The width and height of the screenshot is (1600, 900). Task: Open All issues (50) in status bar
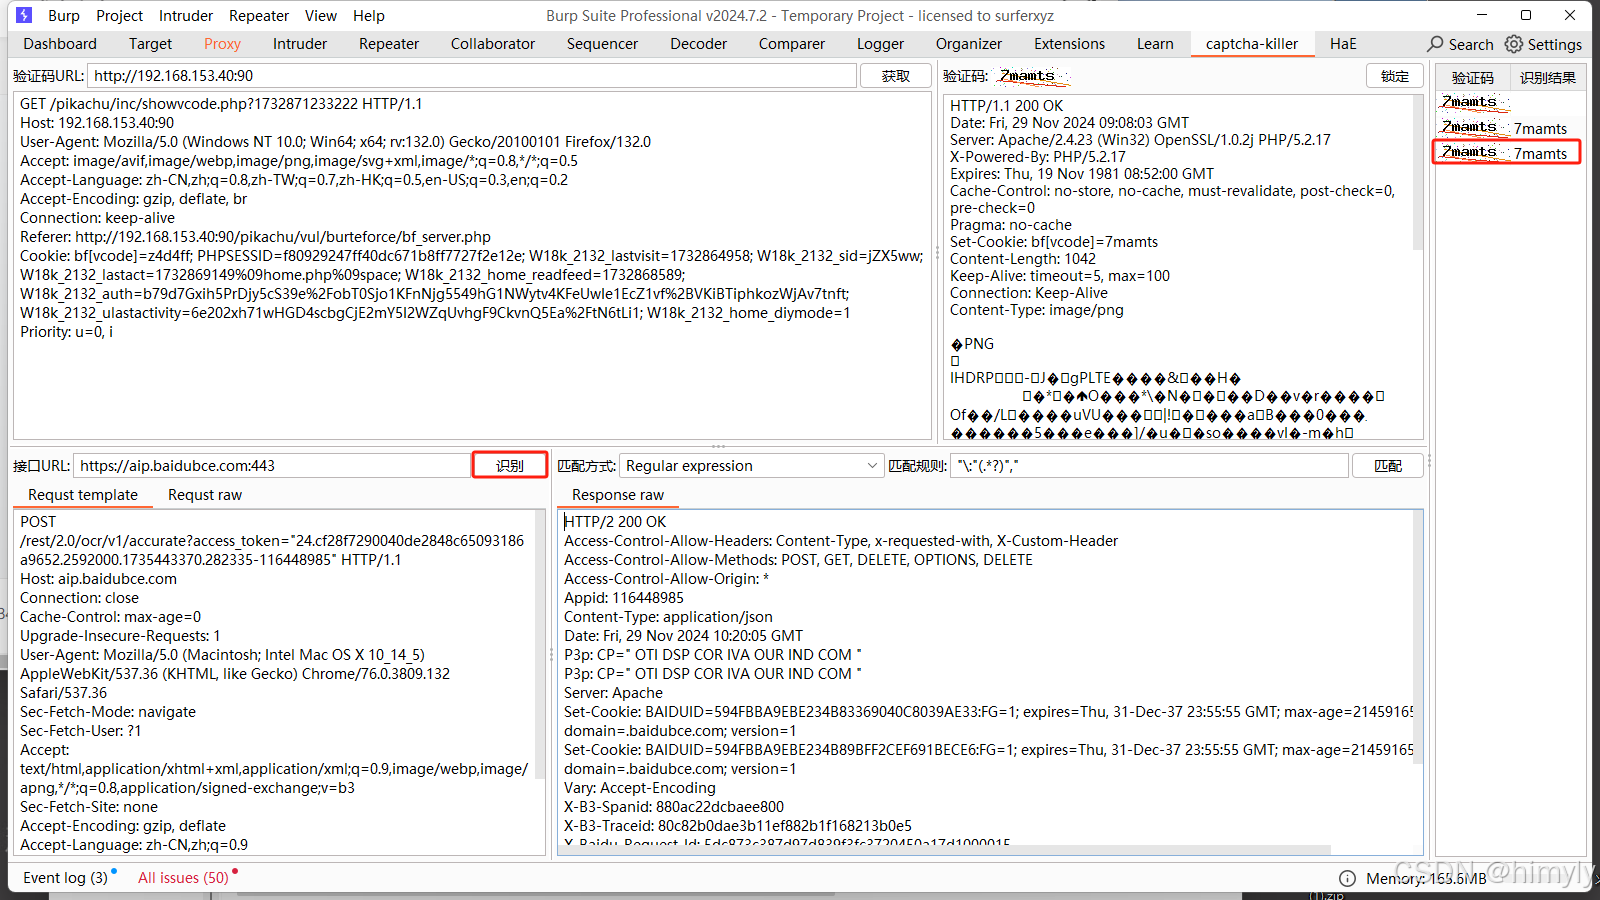pyautogui.click(x=184, y=877)
